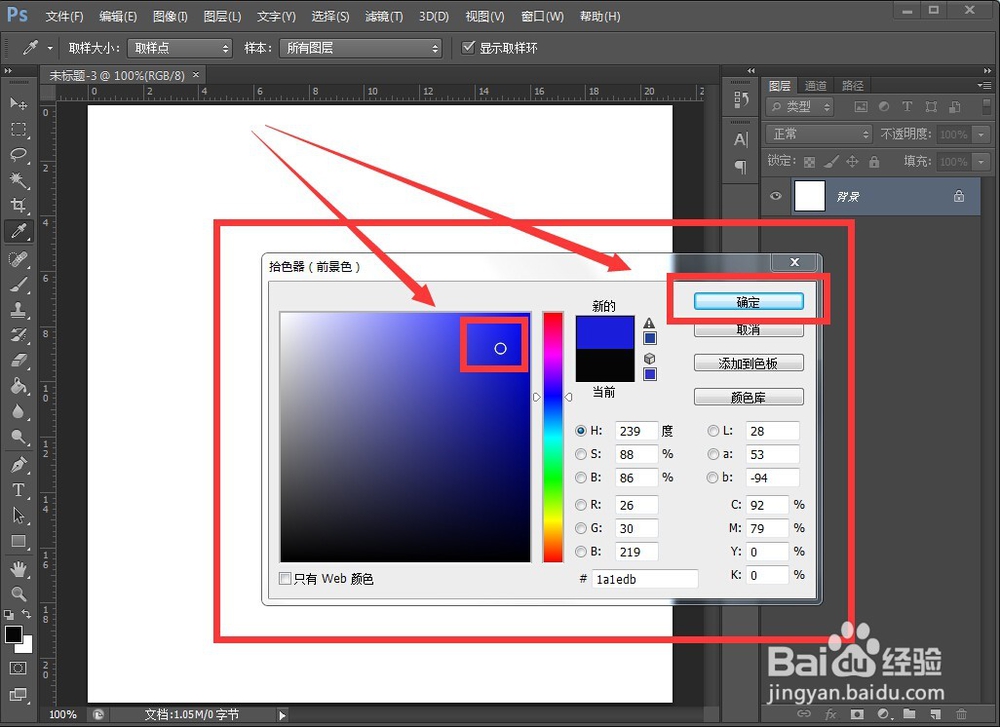Open the Image menu
This screenshot has width=1000, height=727.
point(170,16)
